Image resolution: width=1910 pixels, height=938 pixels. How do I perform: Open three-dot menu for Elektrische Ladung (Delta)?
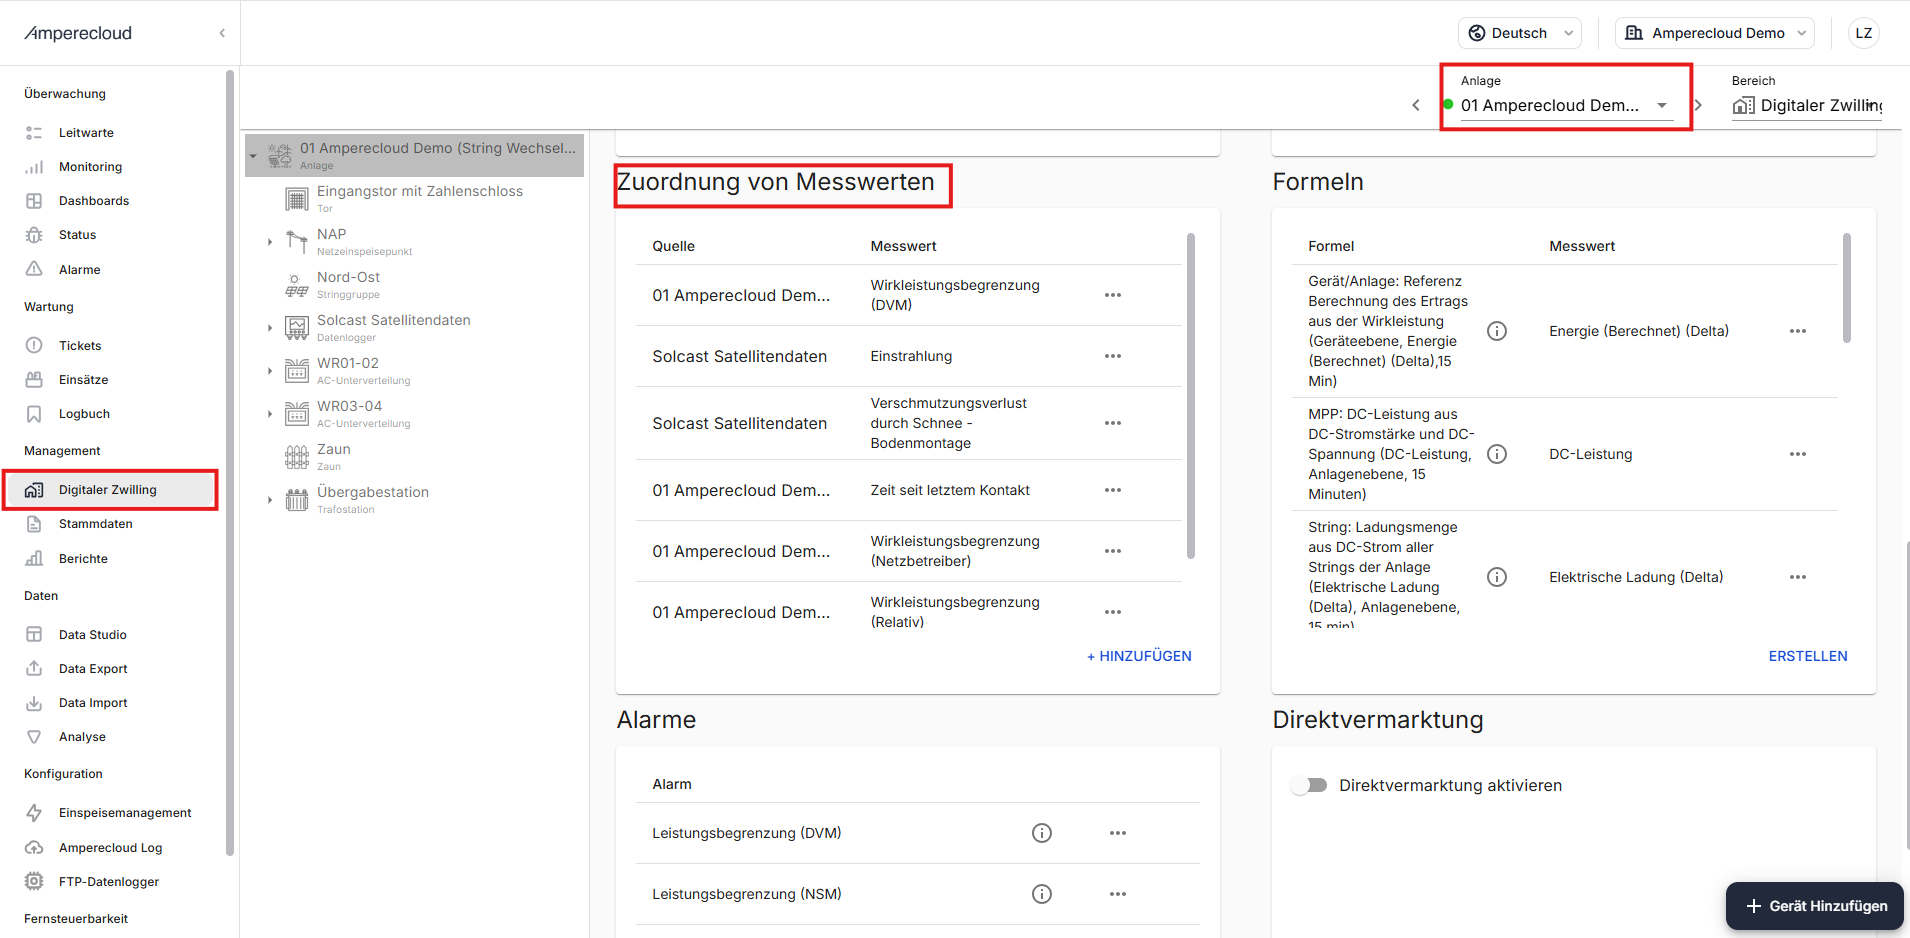[1797, 577]
